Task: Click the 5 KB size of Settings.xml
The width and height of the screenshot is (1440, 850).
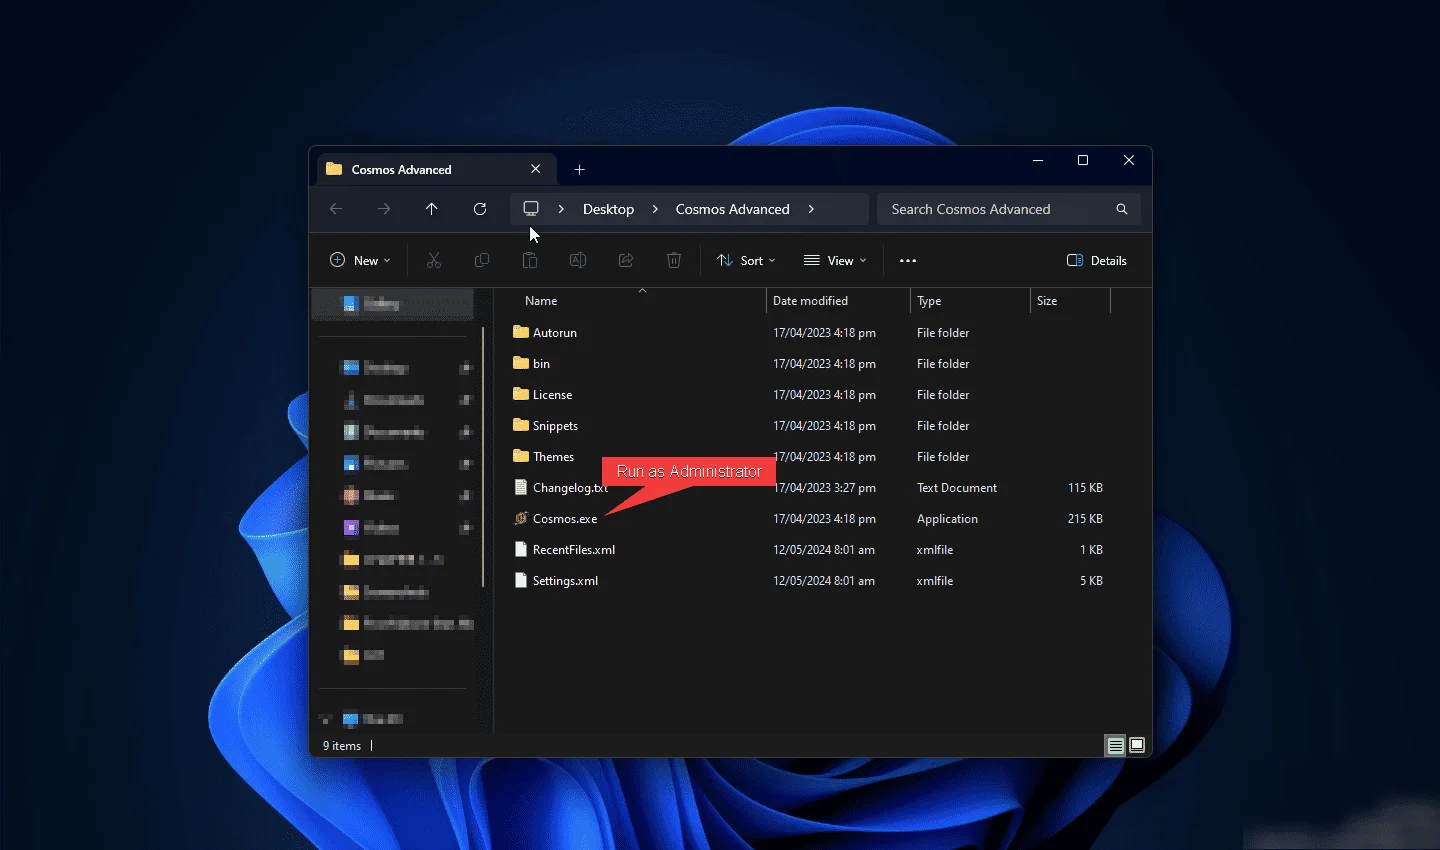Action: tap(1091, 580)
